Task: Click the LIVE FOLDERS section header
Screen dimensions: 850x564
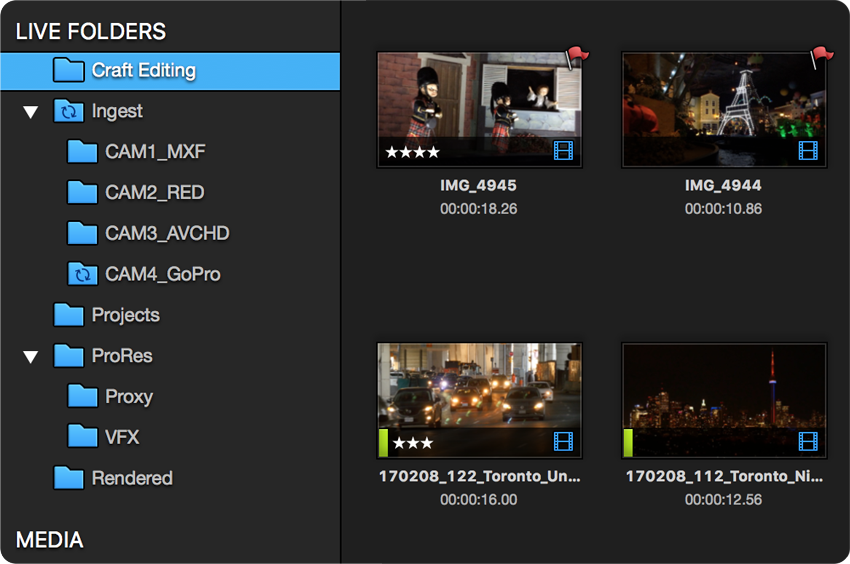Action: pyautogui.click(x=91, y=31)
